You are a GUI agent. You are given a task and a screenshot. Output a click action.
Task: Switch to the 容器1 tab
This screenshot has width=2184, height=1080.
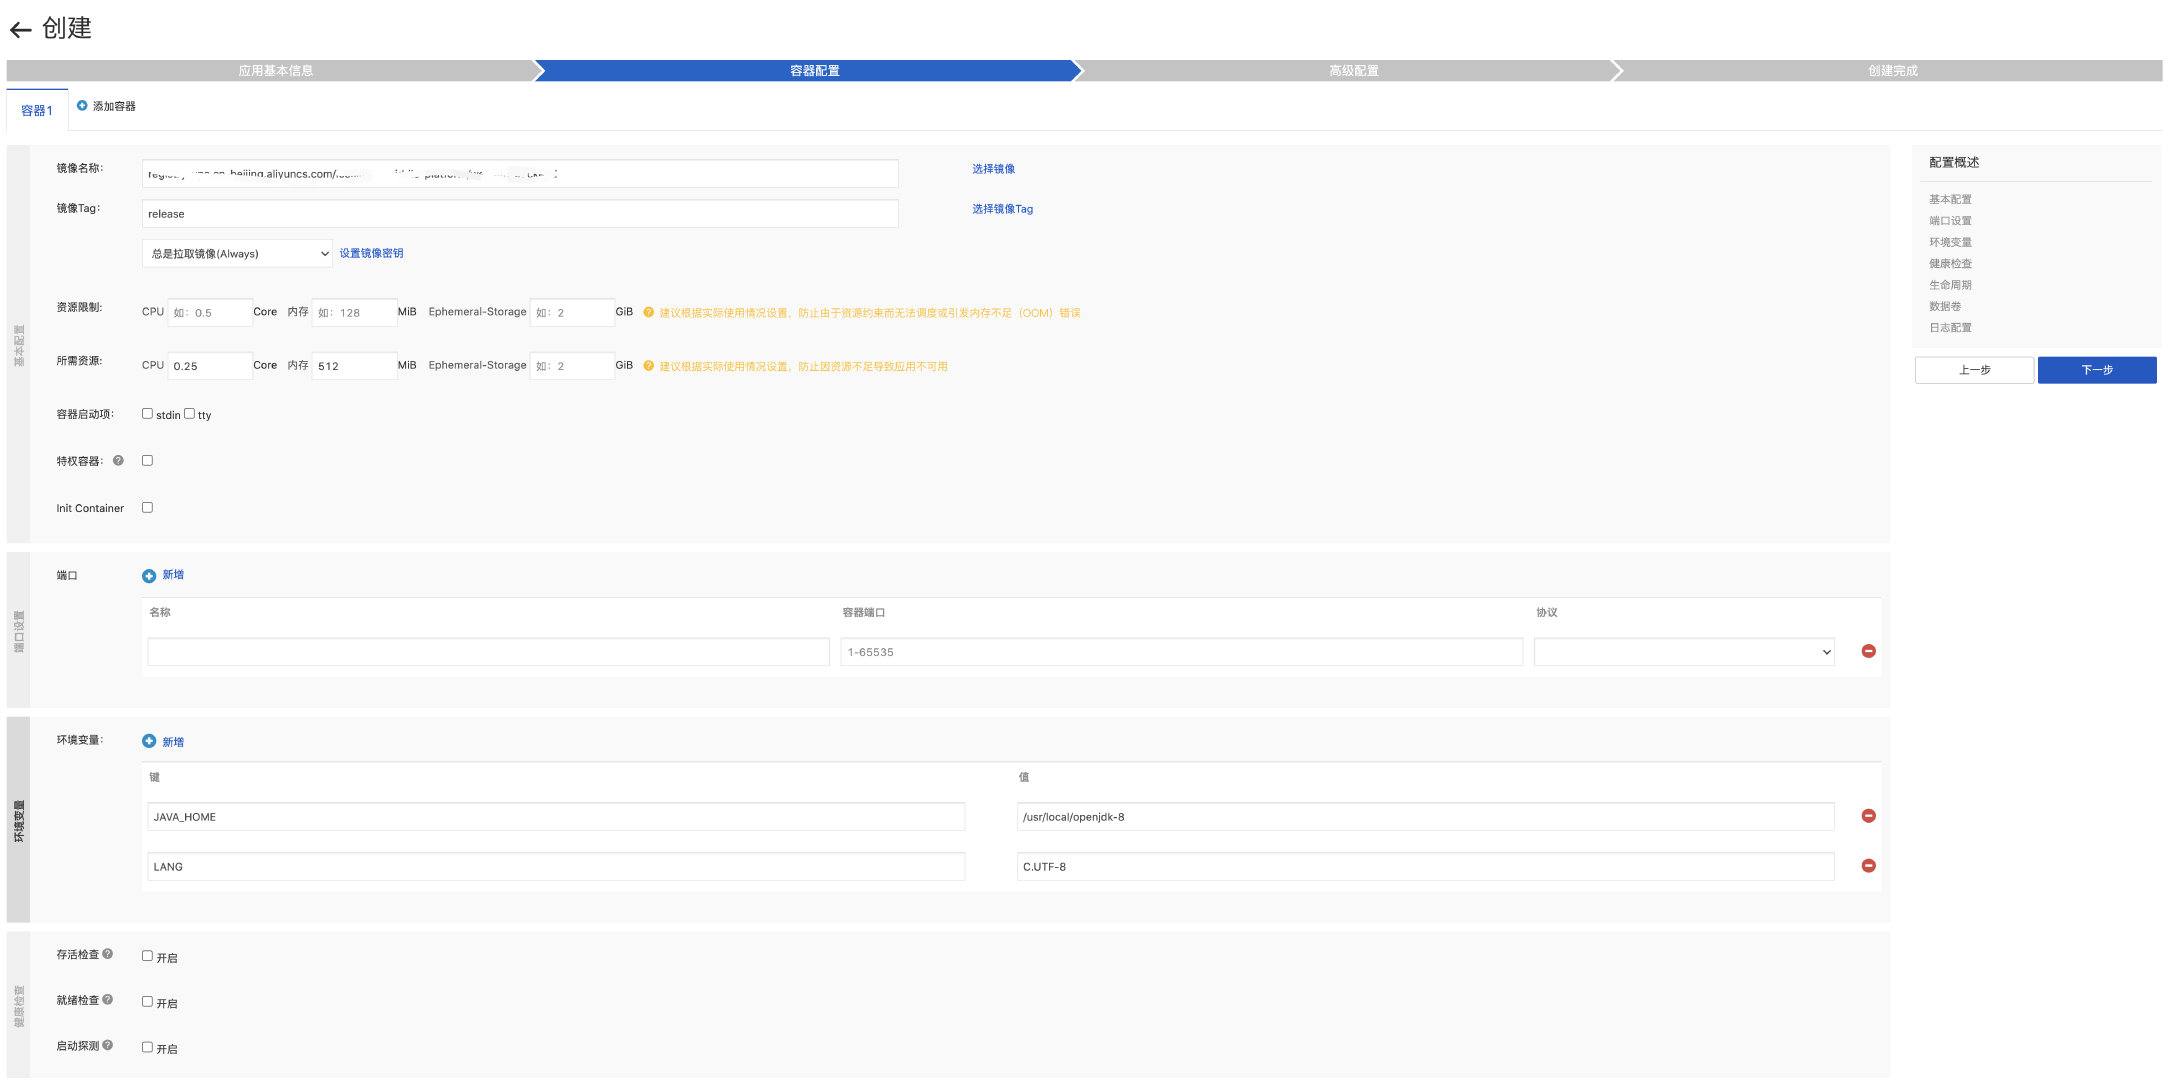pos(37,111)
